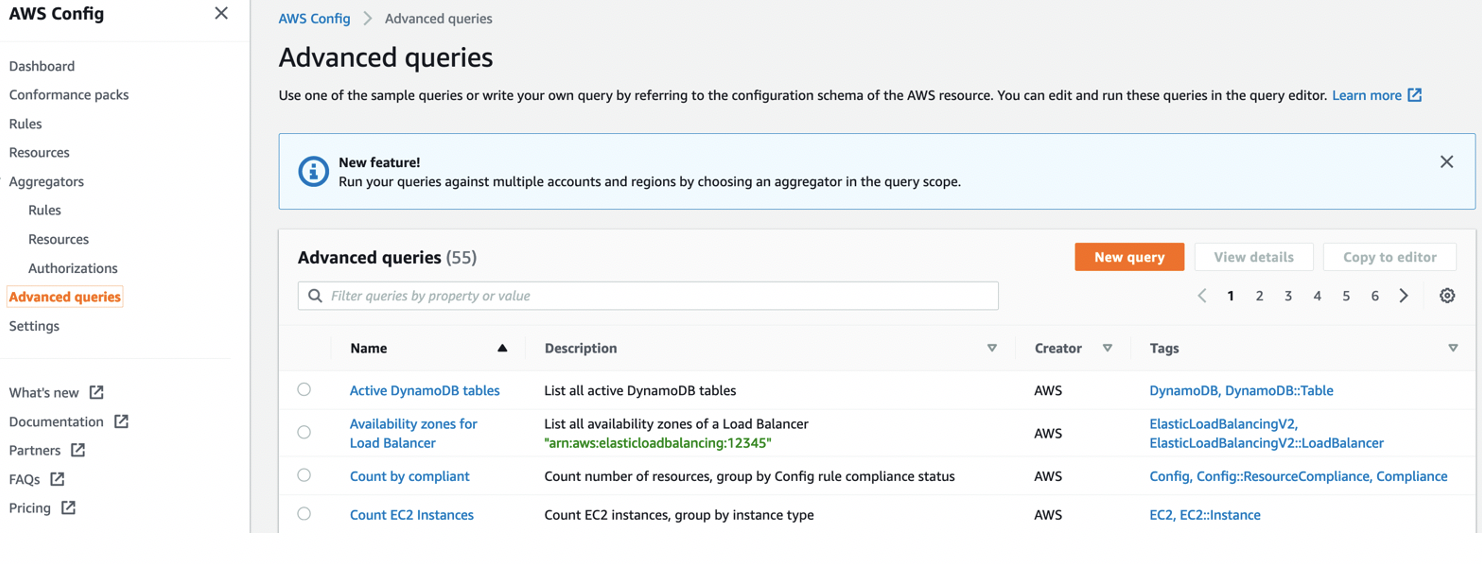Screen dimensions: 1482x564
Task: Click 'Count EC2 instances, group by instance type' text
Action: 679,515
